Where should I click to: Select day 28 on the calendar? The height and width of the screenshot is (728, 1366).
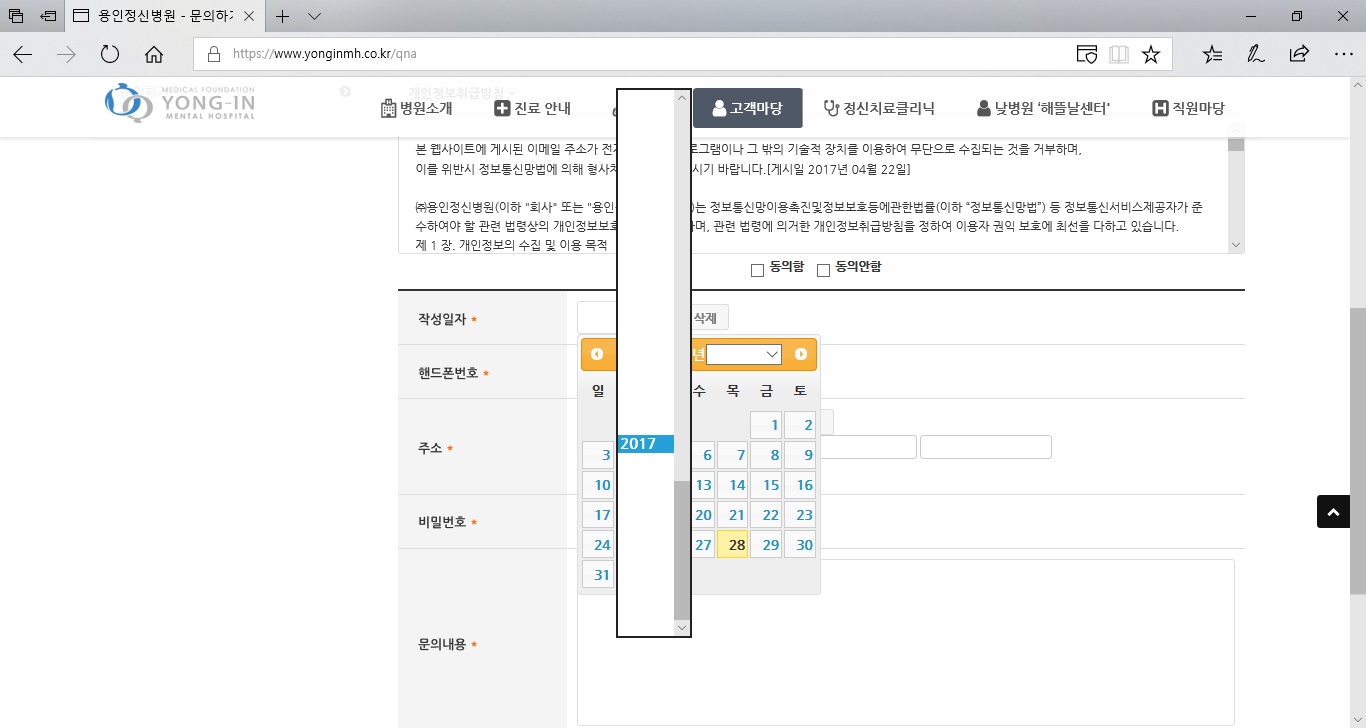pos(734,544)
